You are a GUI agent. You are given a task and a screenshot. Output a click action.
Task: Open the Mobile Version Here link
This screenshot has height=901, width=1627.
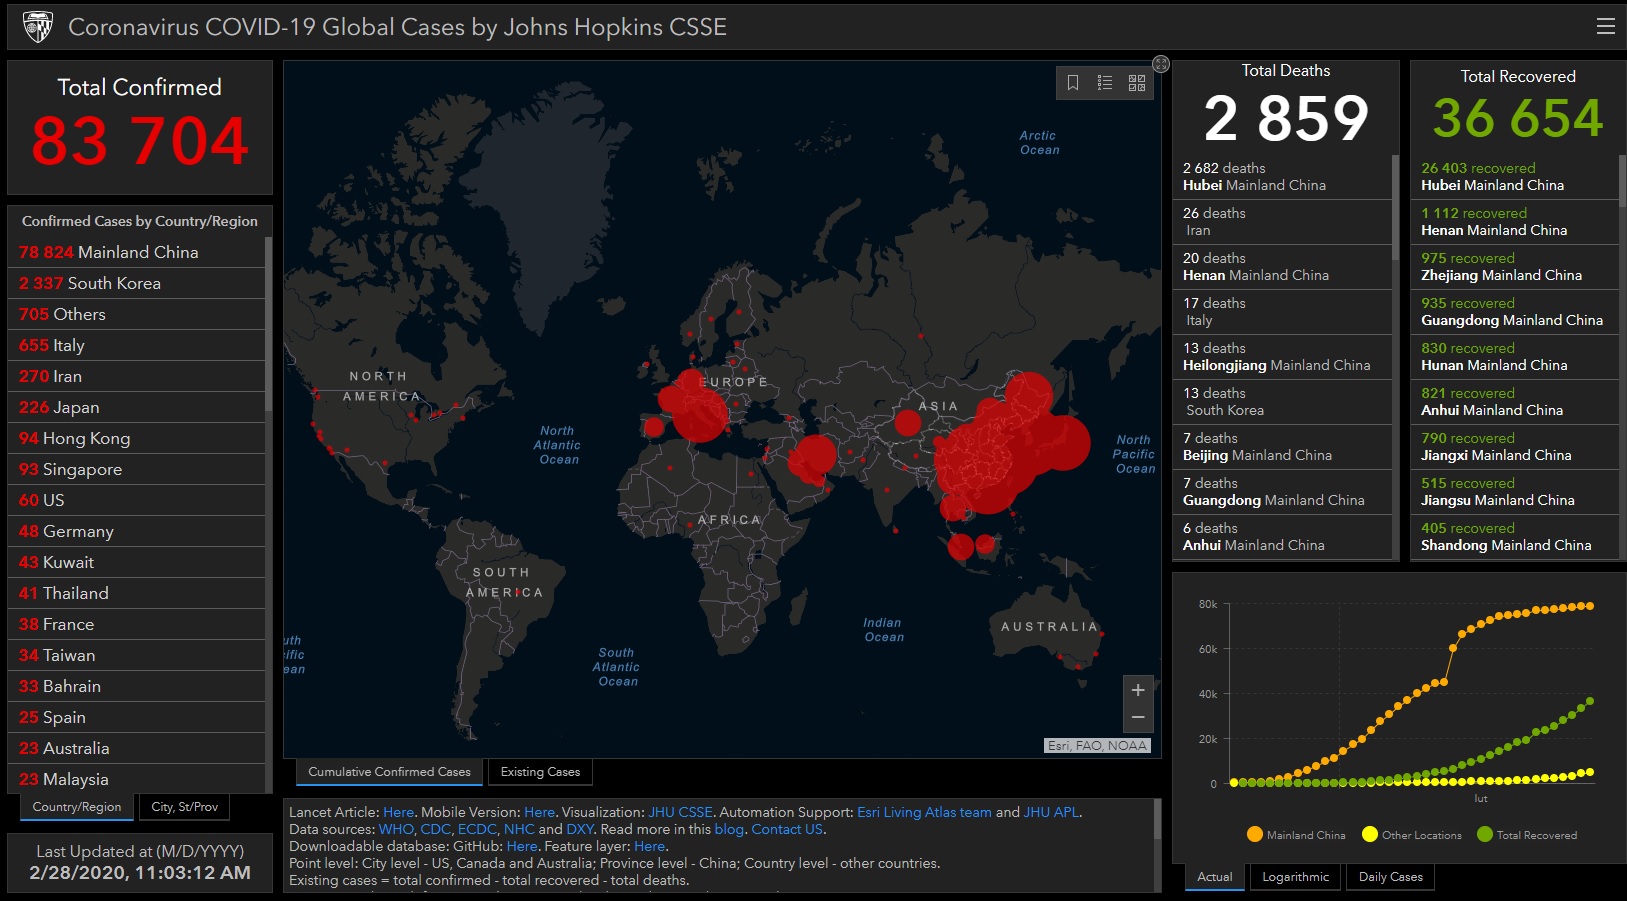(539, 812)
